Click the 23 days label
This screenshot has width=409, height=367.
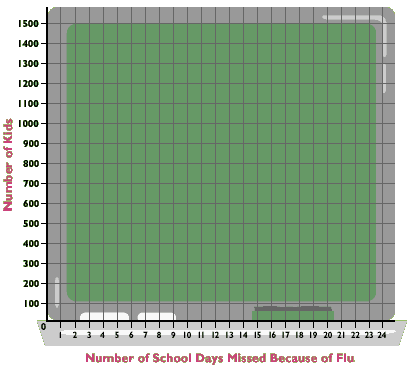click(x=369, y=335)
